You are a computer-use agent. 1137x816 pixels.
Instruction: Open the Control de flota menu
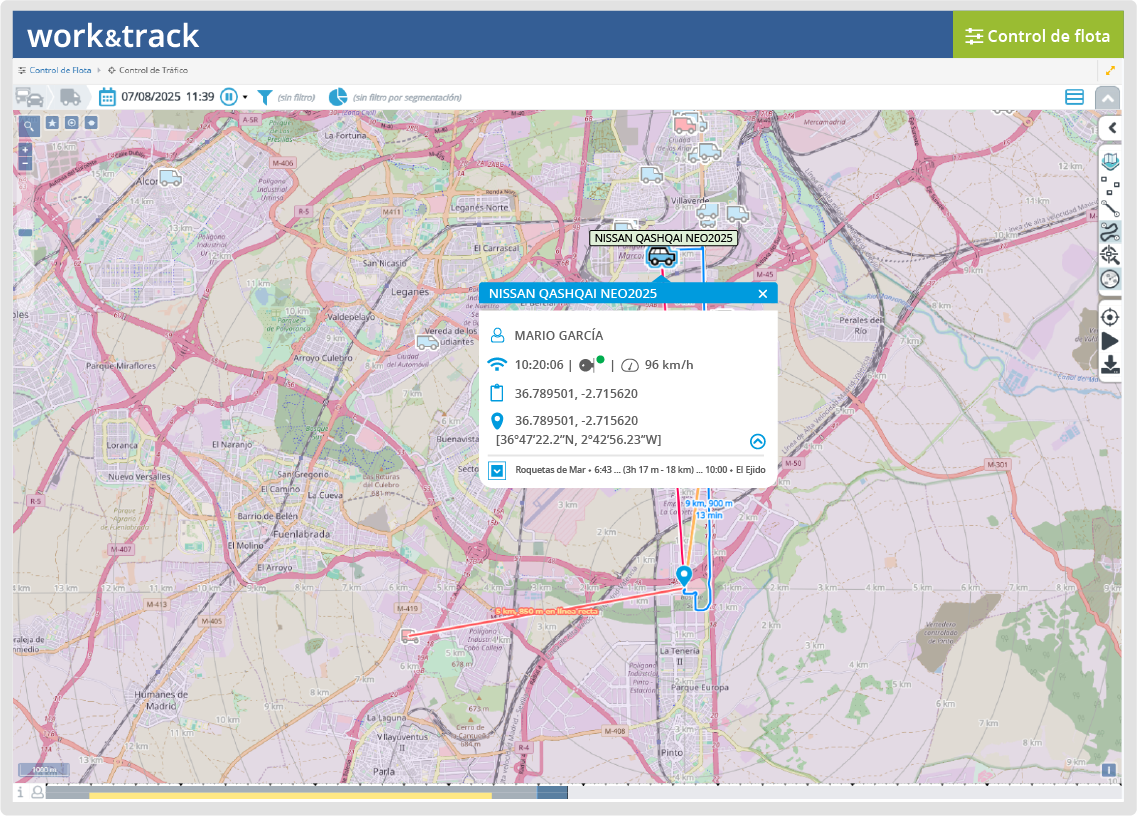tap(1037, 36)
